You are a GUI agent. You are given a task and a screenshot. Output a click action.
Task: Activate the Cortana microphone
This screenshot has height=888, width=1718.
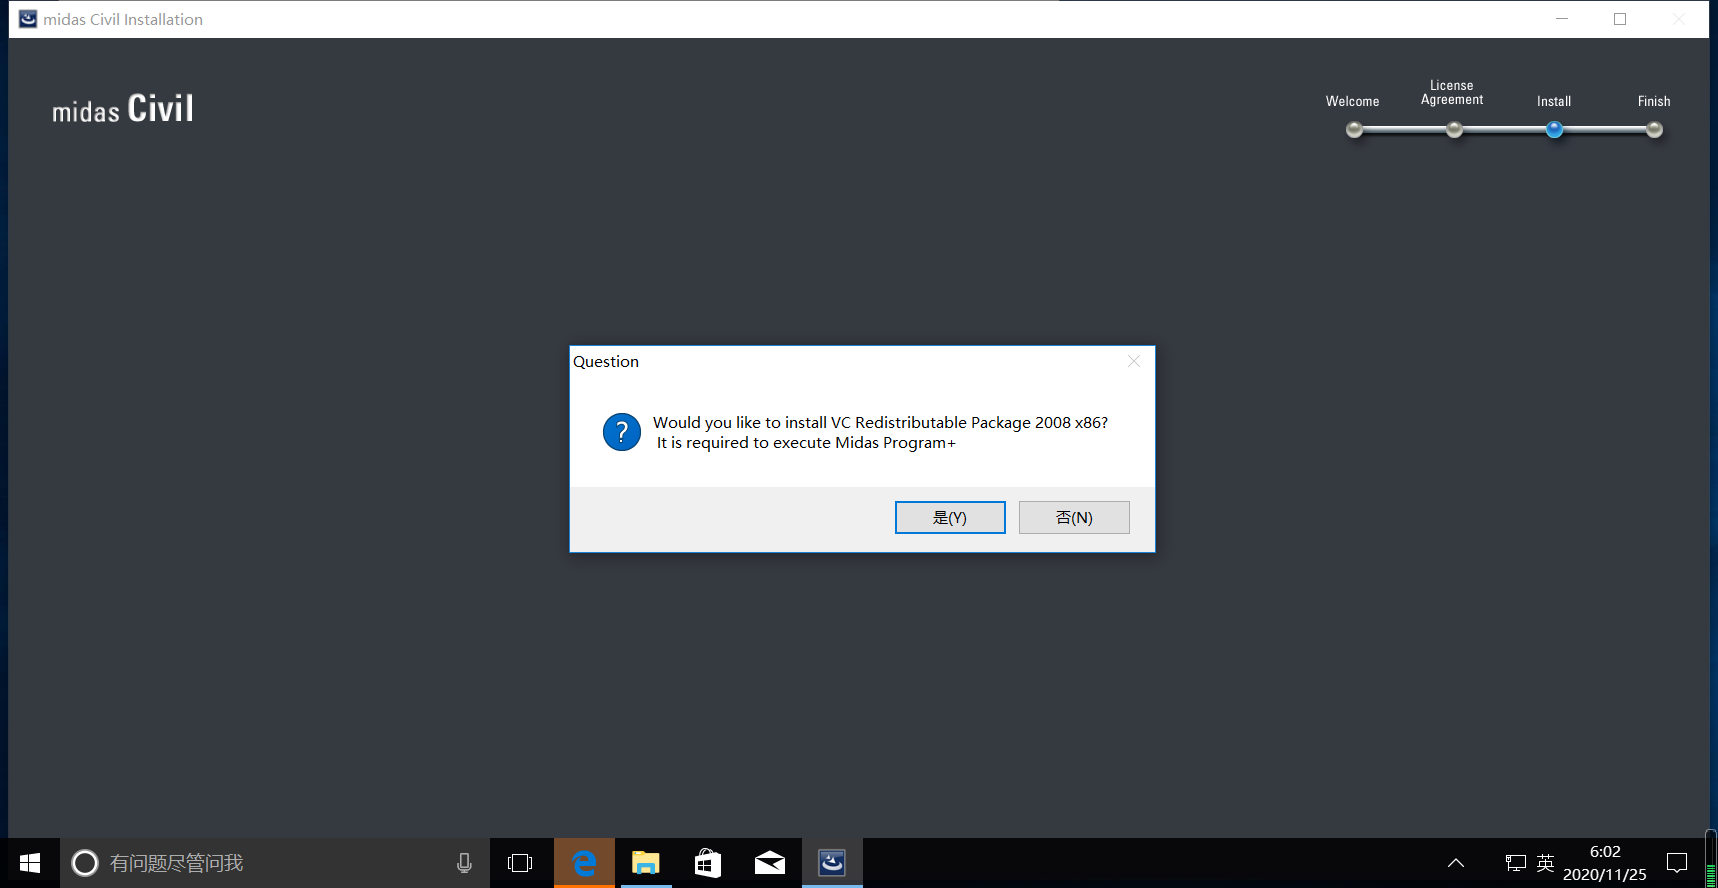pos(464,863)
